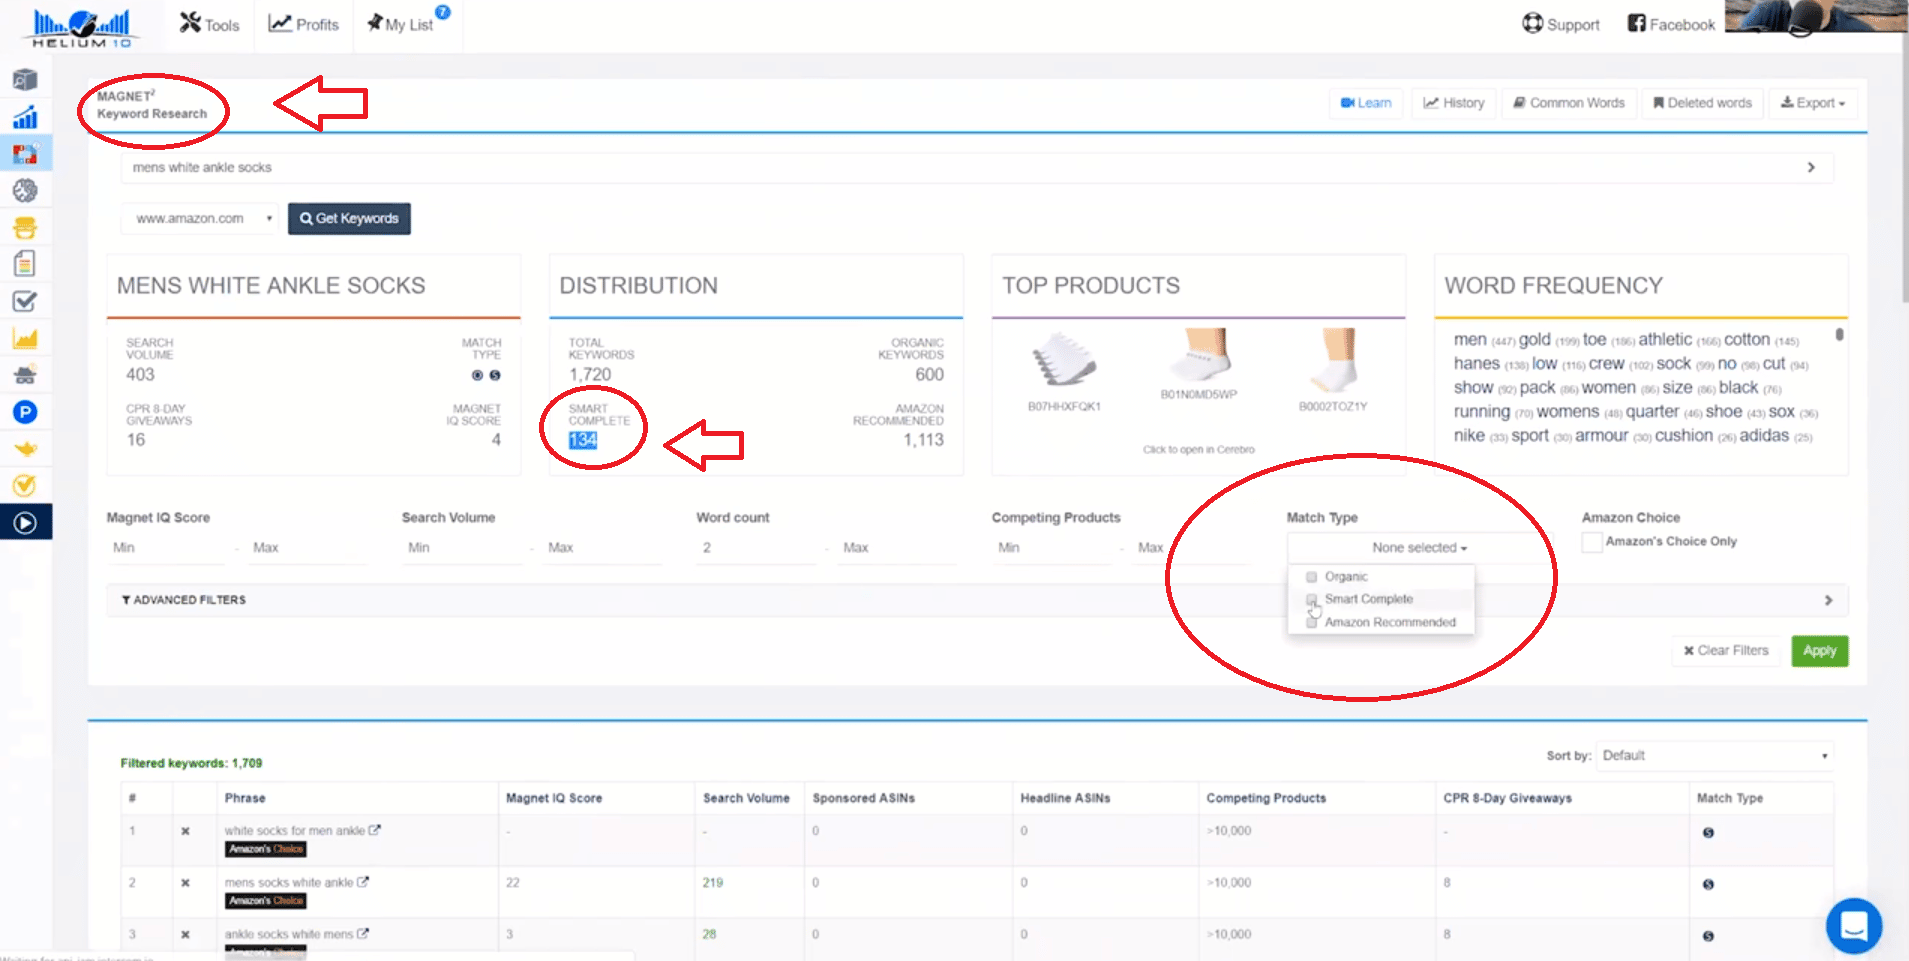
Task: Select the Magnet puzzle icon in sidebar
Action: pyautogui.click(x=25, y=154)
